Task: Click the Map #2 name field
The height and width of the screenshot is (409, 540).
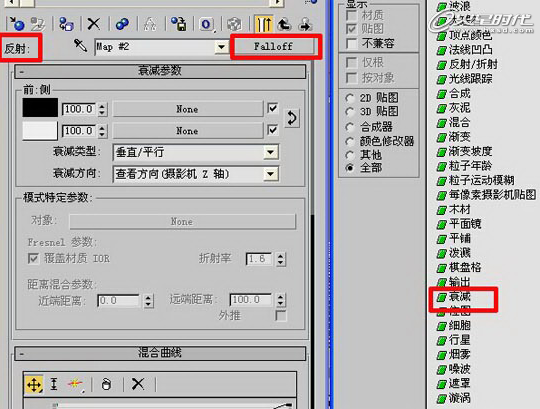Action: point(155,47)
